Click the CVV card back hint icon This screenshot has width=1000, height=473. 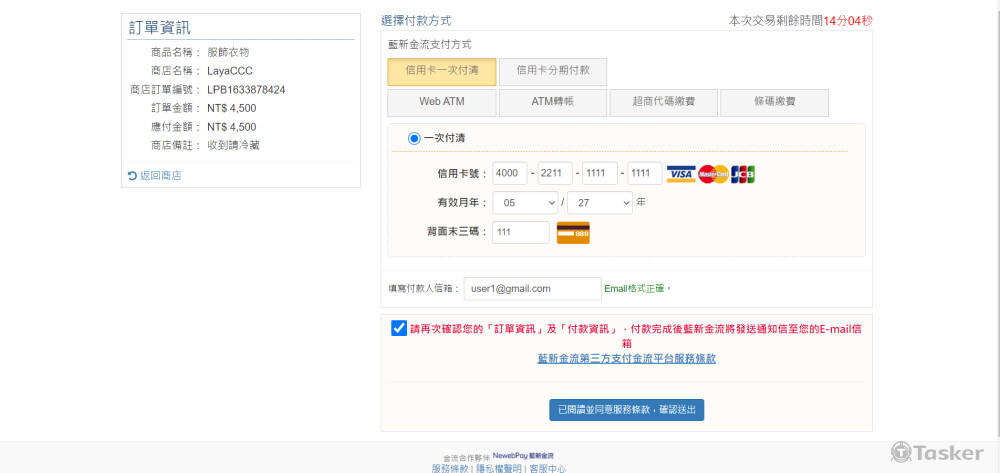coord(573,232)
